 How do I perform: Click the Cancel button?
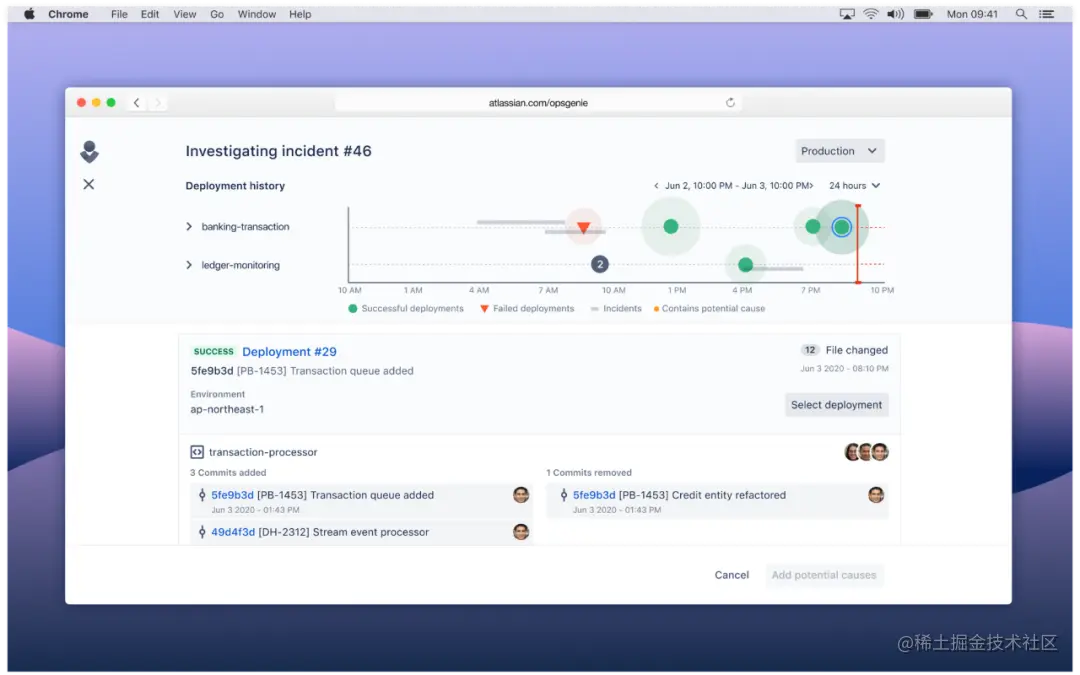pyautogui.click(x=731, y=575)
